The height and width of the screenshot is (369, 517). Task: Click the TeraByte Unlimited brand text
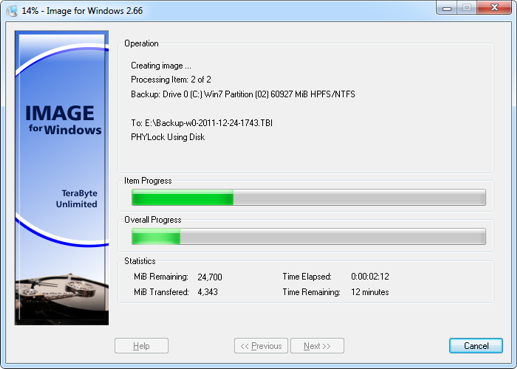pos(77,199)
